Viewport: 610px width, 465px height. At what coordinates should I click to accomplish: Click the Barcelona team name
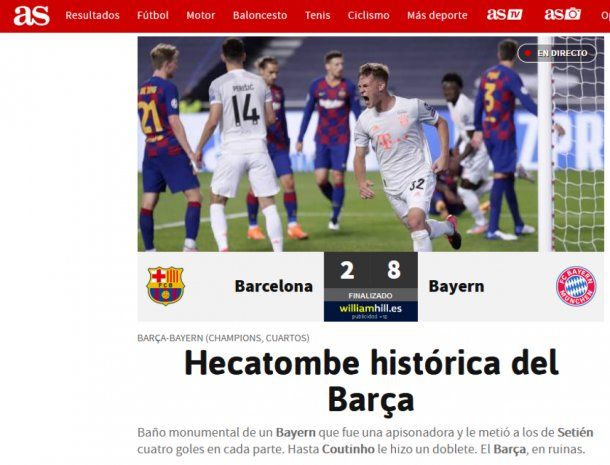click(273, 286)
